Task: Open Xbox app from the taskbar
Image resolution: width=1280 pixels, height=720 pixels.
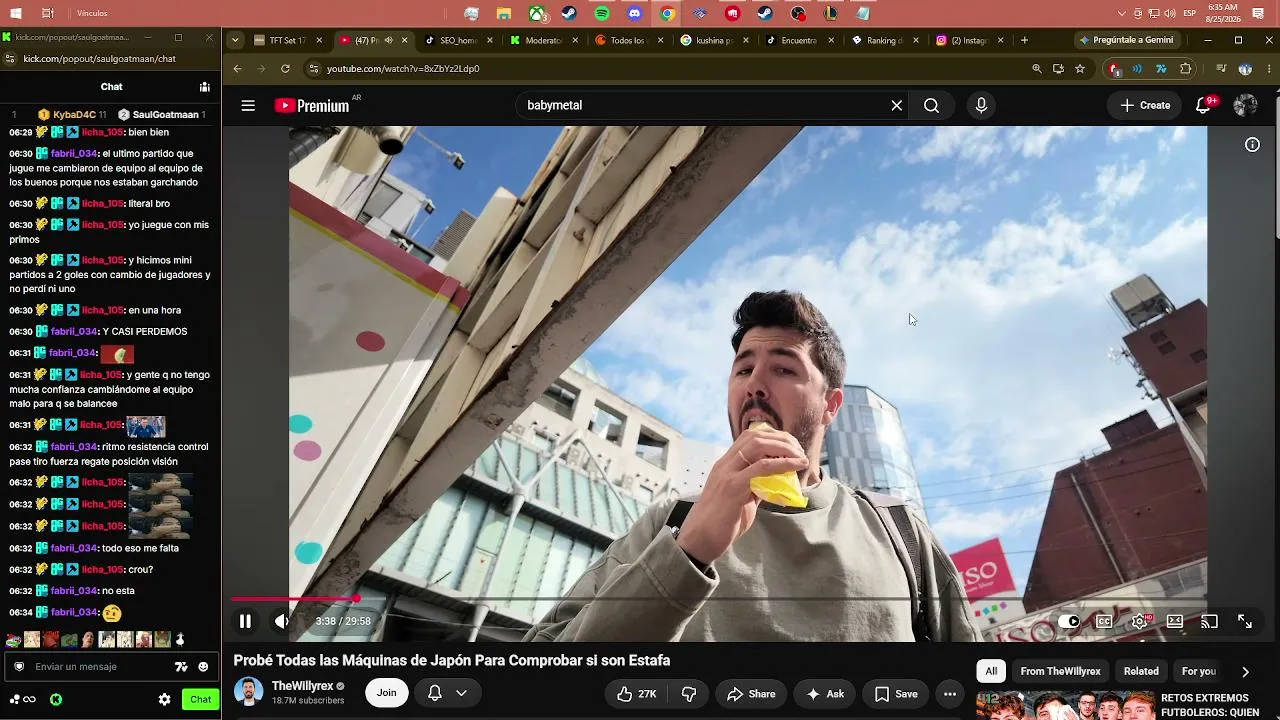Action: tap(537, 14)
